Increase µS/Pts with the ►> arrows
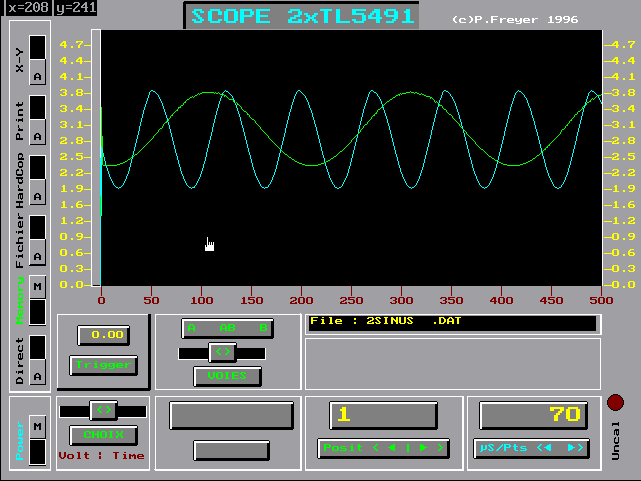Image resolution: width=641 pixels, height=481 pixels. (x=576, y=447)
